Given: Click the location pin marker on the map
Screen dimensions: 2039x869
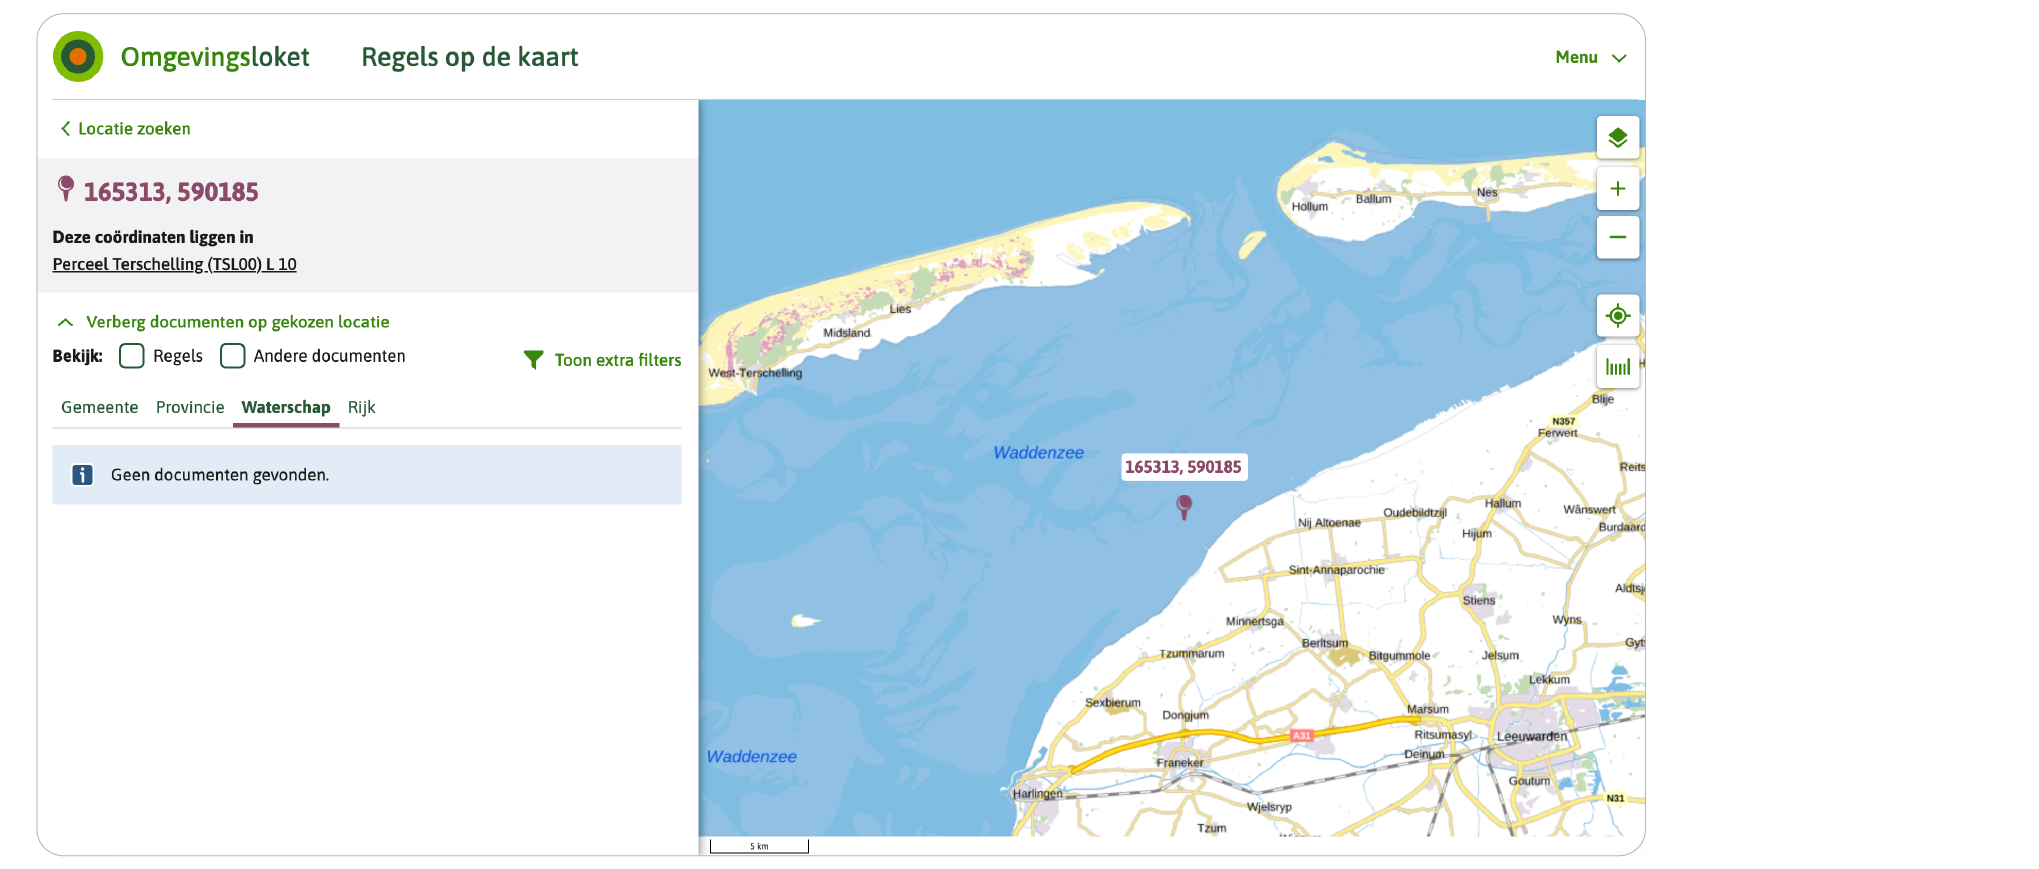Looking at the screenshot, I should click(1184, 506).
